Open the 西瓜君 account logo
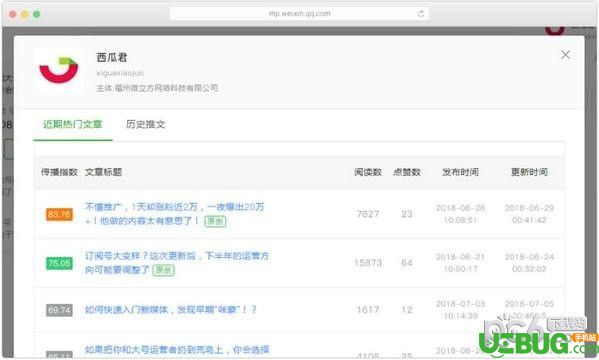The width and height of the screenshot is (599, 360). tap(58, 70)
